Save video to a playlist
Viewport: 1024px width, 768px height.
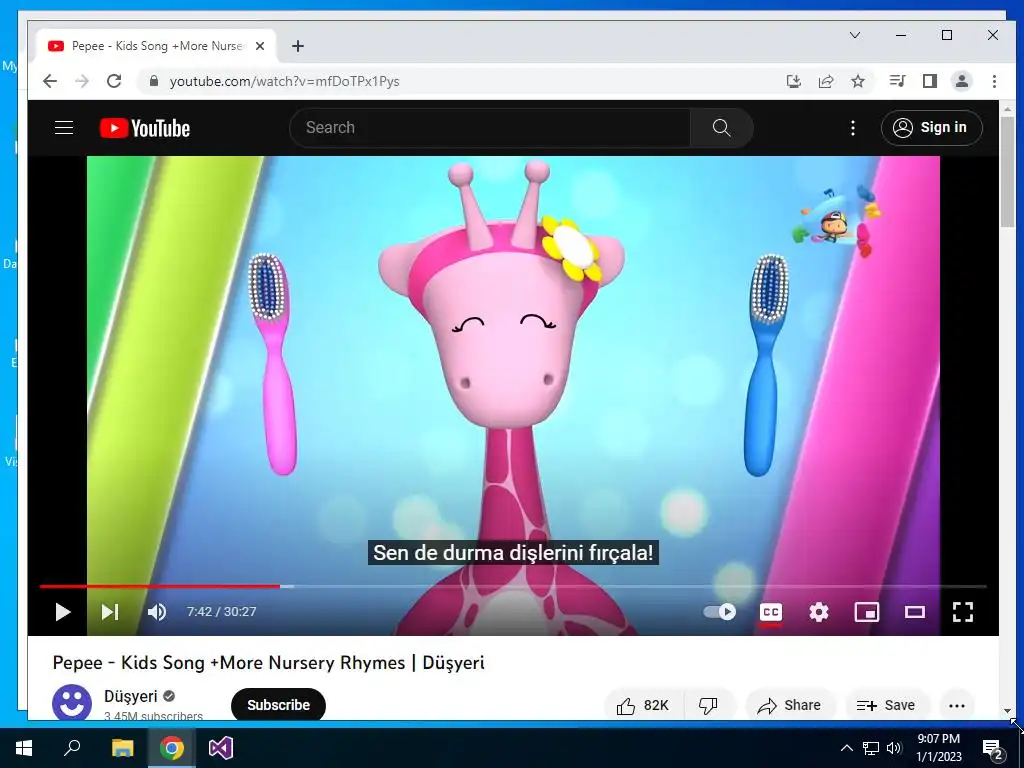click(886, 705)
